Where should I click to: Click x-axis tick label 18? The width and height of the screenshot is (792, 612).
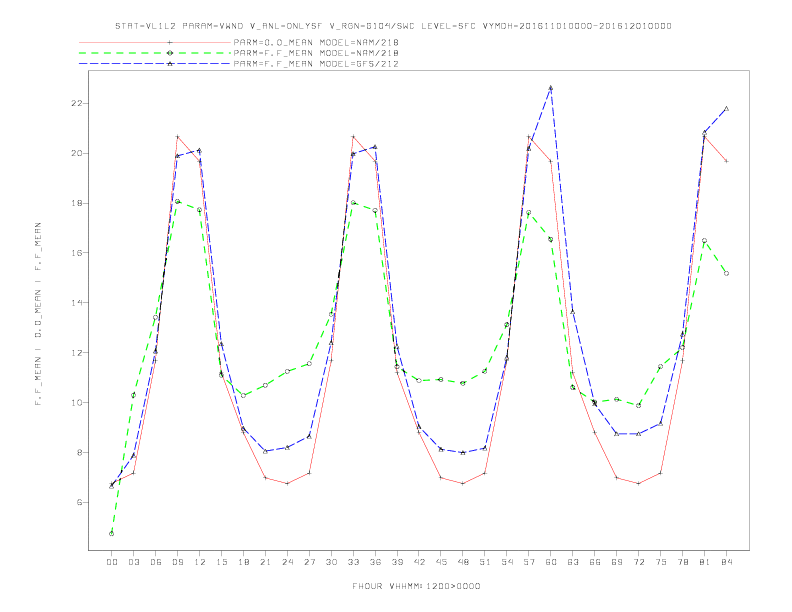click(x=243, y=562)
